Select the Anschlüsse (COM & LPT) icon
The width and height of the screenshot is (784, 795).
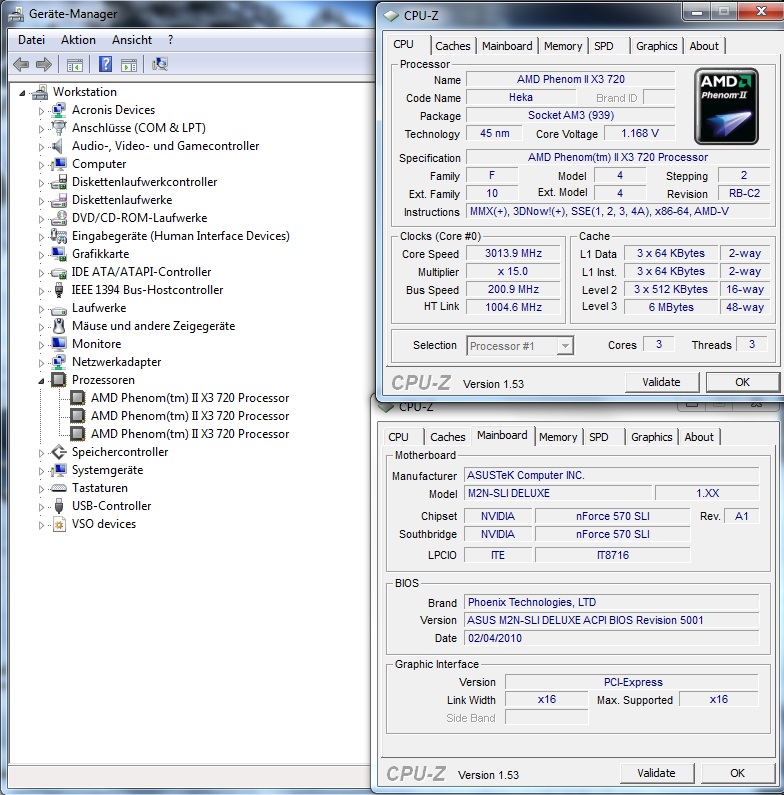pos(59,128)
